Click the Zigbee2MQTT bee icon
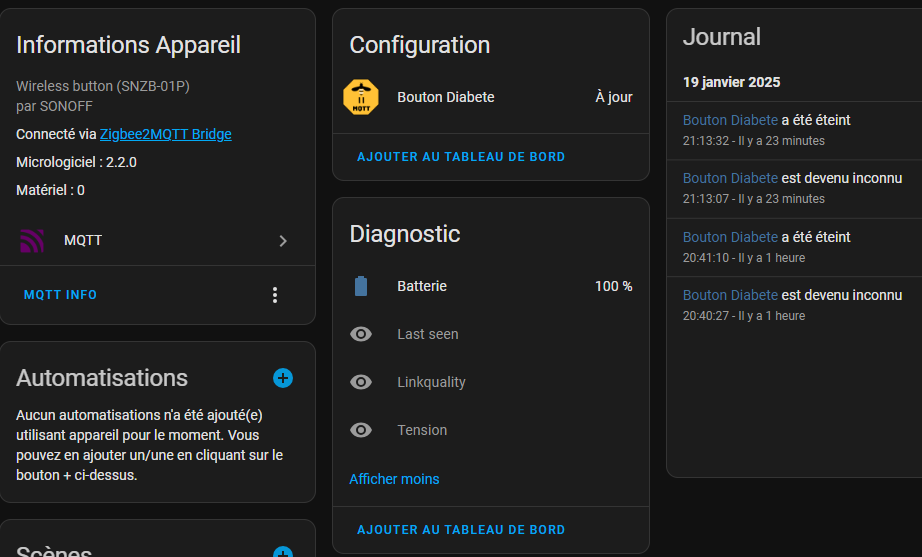The image size is (922, 557). click(x=360, y=97)
